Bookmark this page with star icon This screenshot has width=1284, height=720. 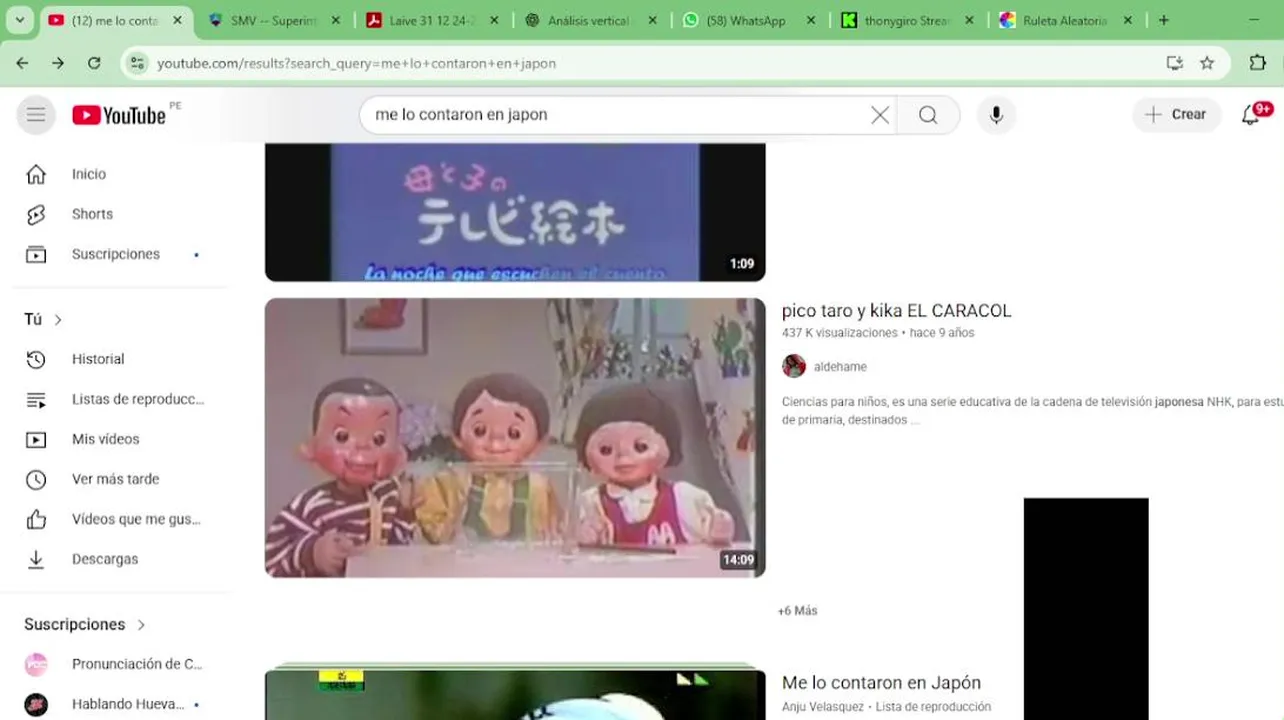1207,63
